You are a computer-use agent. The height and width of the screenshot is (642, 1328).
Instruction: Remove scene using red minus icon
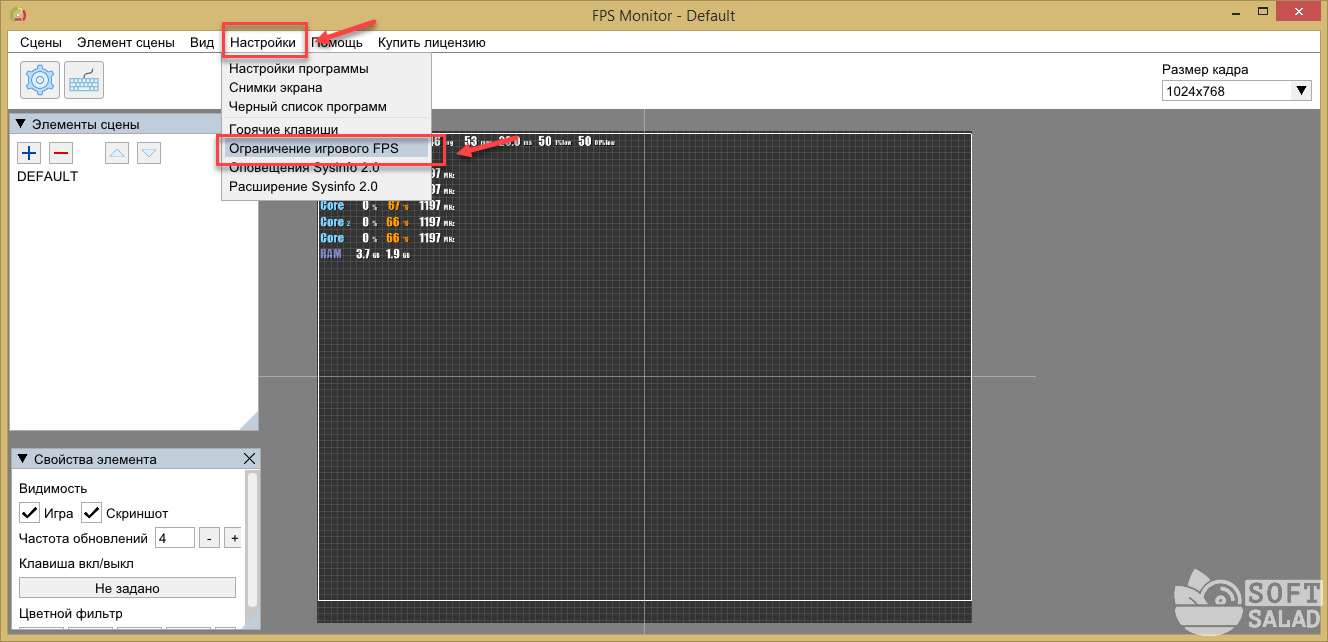tap(61, 153)
